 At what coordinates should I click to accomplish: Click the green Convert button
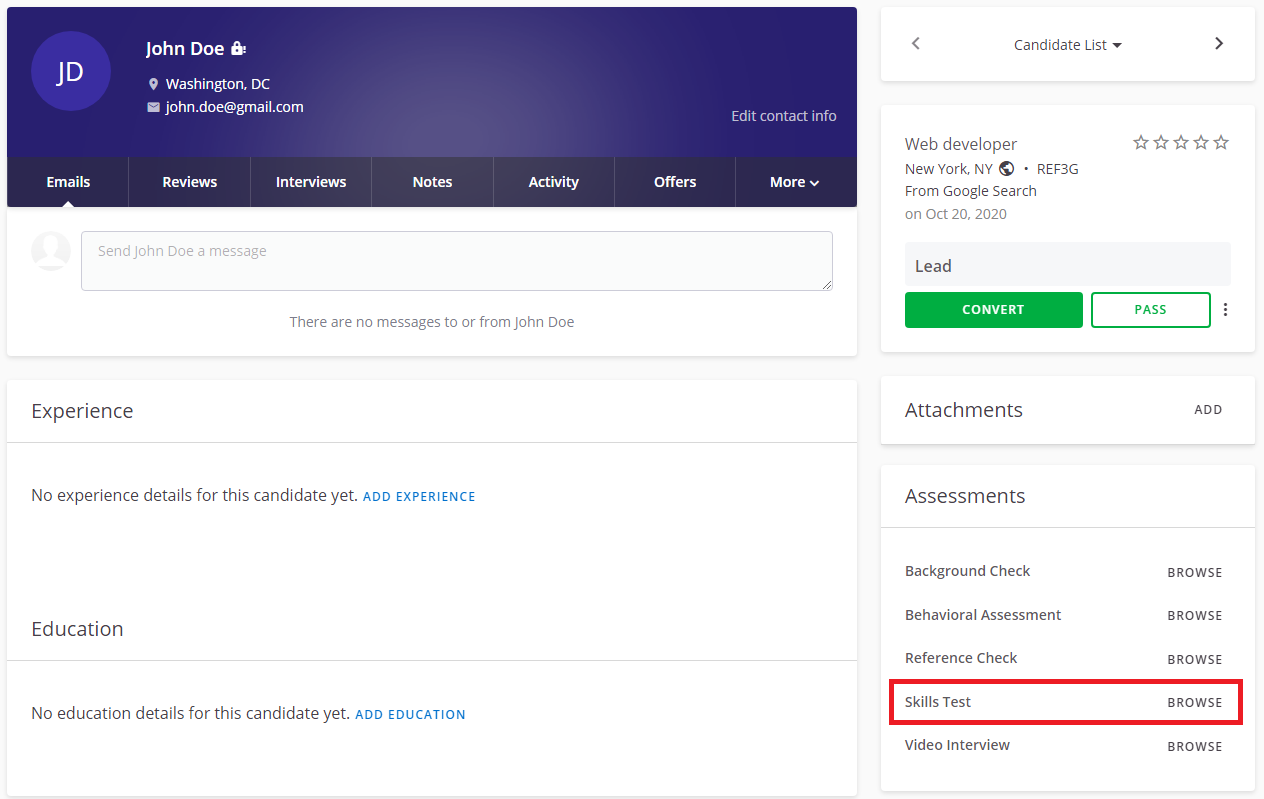click(994, 310)
